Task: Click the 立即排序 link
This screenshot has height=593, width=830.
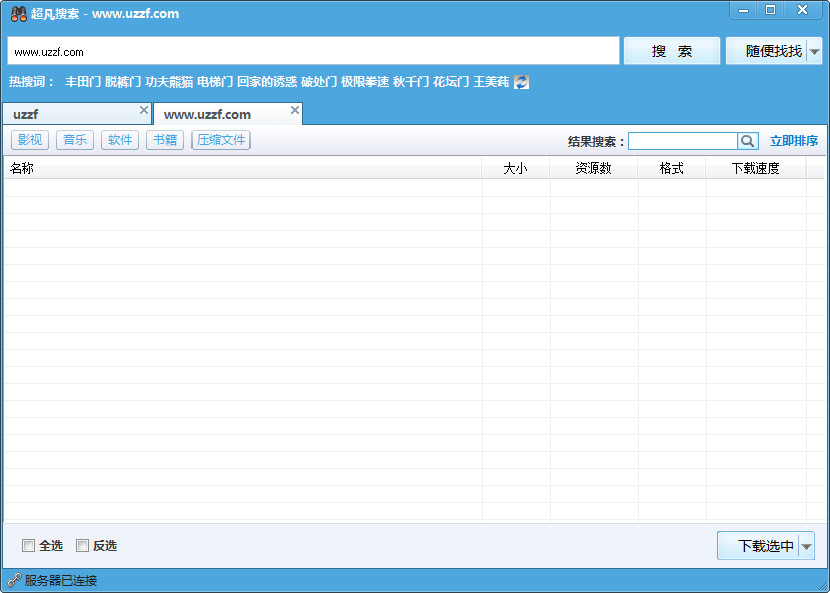Action: [x=794, y=141]
